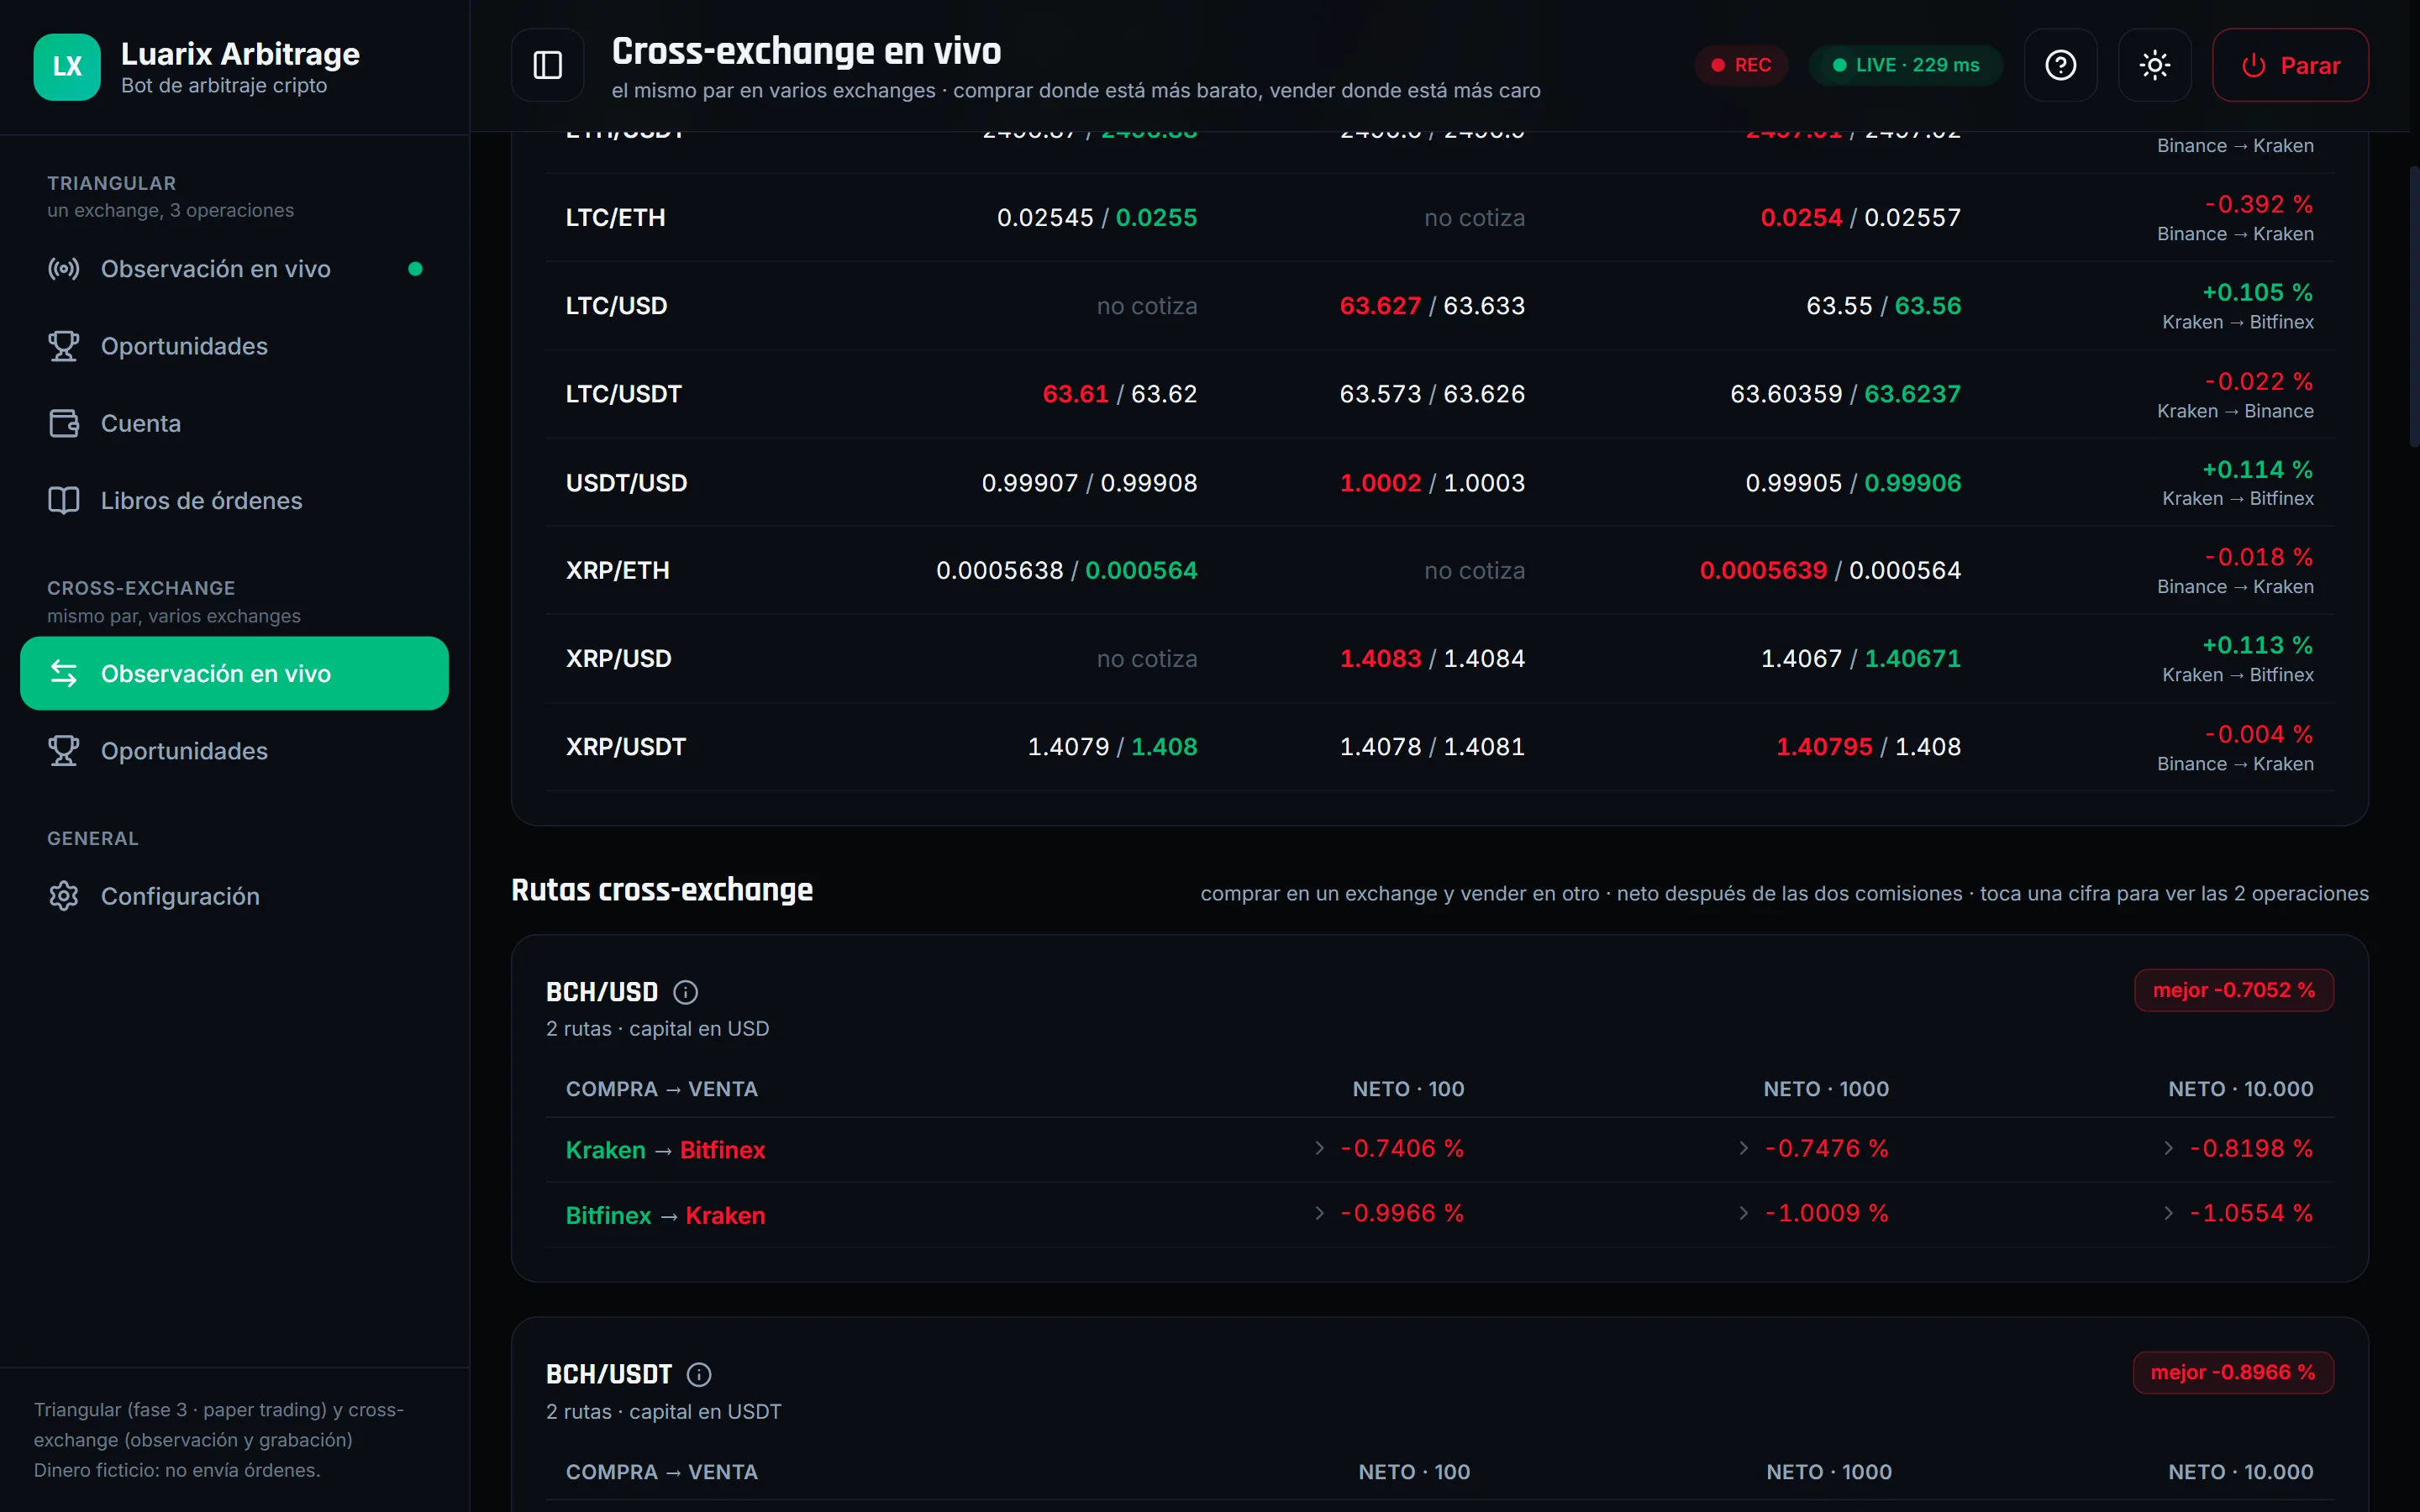Viewport: 2420px width, 1512px height.
Task: Click the broadcast icon of Triangular live view
Action: tap(64, 269)
